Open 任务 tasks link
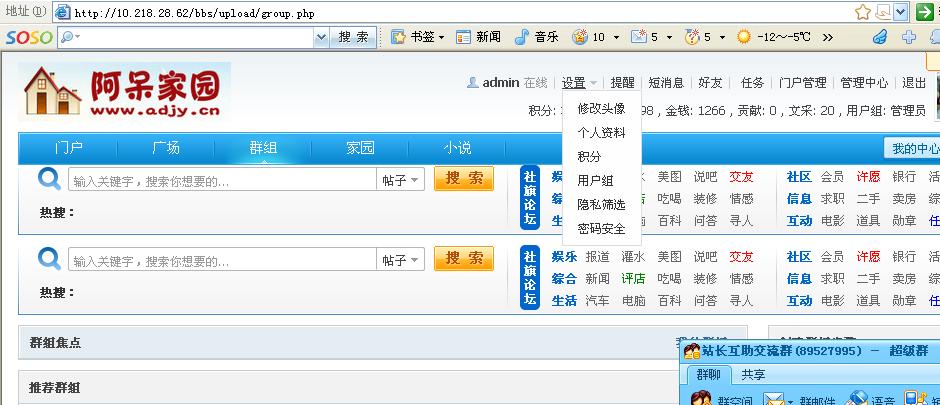The height and width of the screenshot is (405, 940). pos(752,83)
